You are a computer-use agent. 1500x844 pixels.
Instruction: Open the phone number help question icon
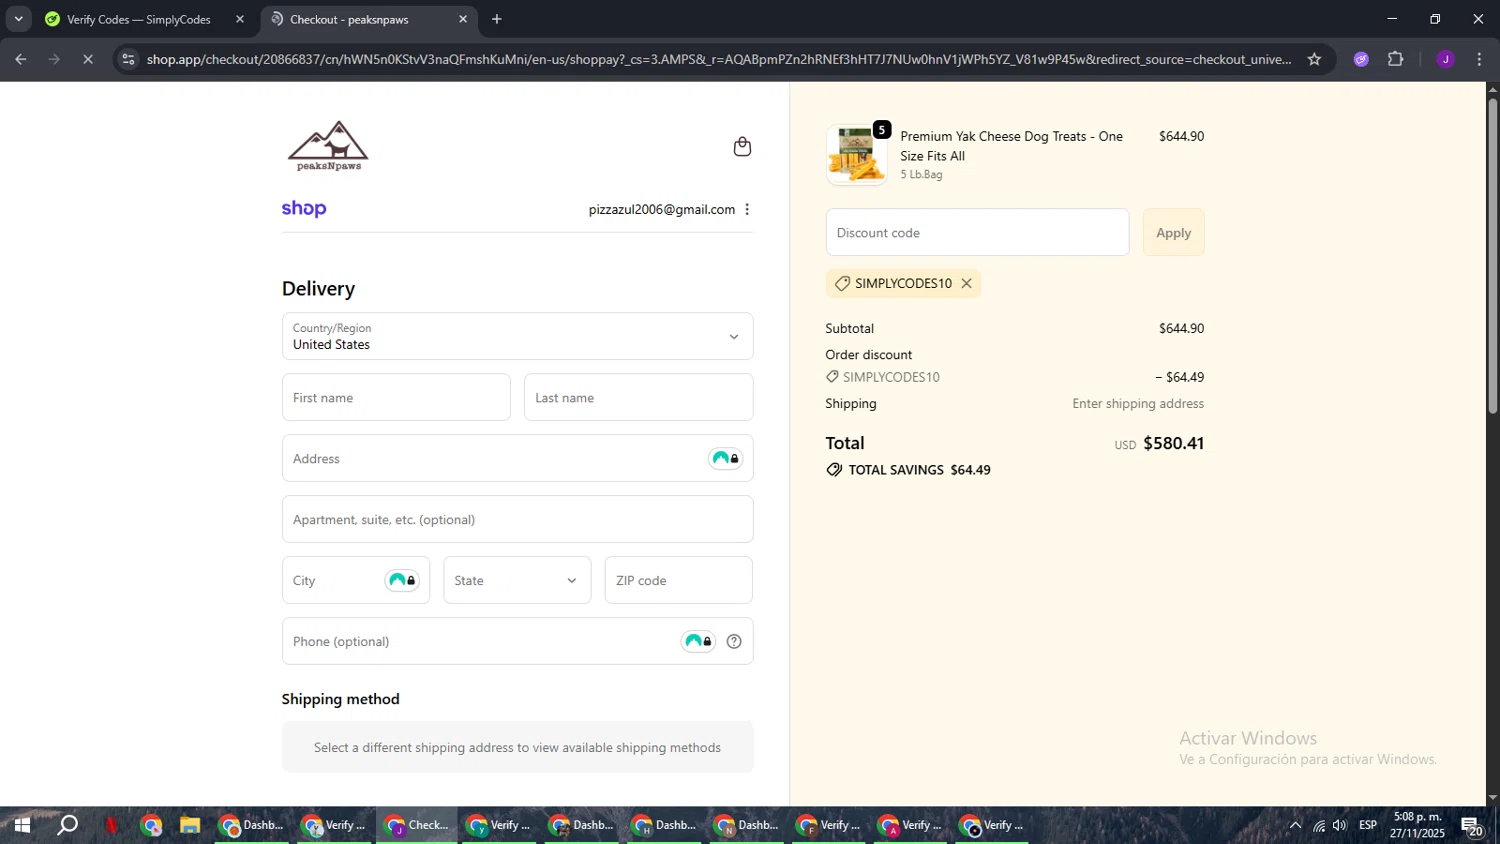pos(734,641)
